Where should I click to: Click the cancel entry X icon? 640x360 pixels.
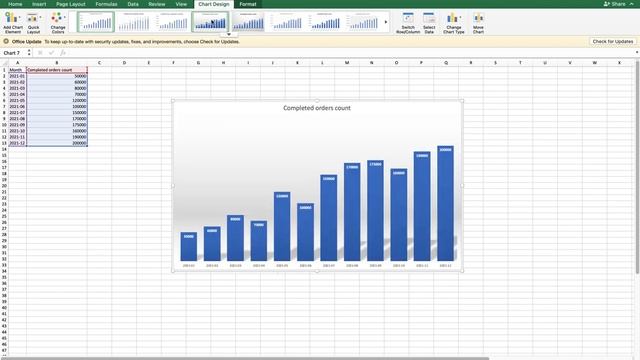[40, 53]
